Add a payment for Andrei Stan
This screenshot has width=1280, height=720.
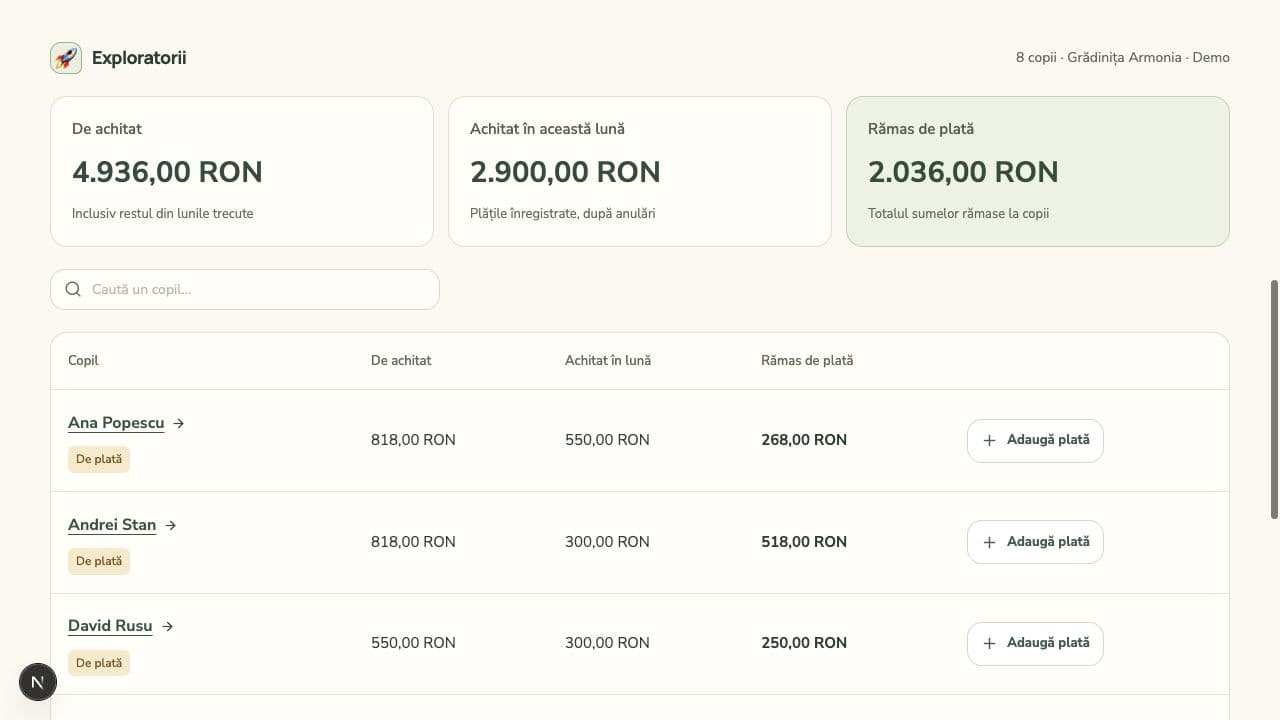(1035, 542)
